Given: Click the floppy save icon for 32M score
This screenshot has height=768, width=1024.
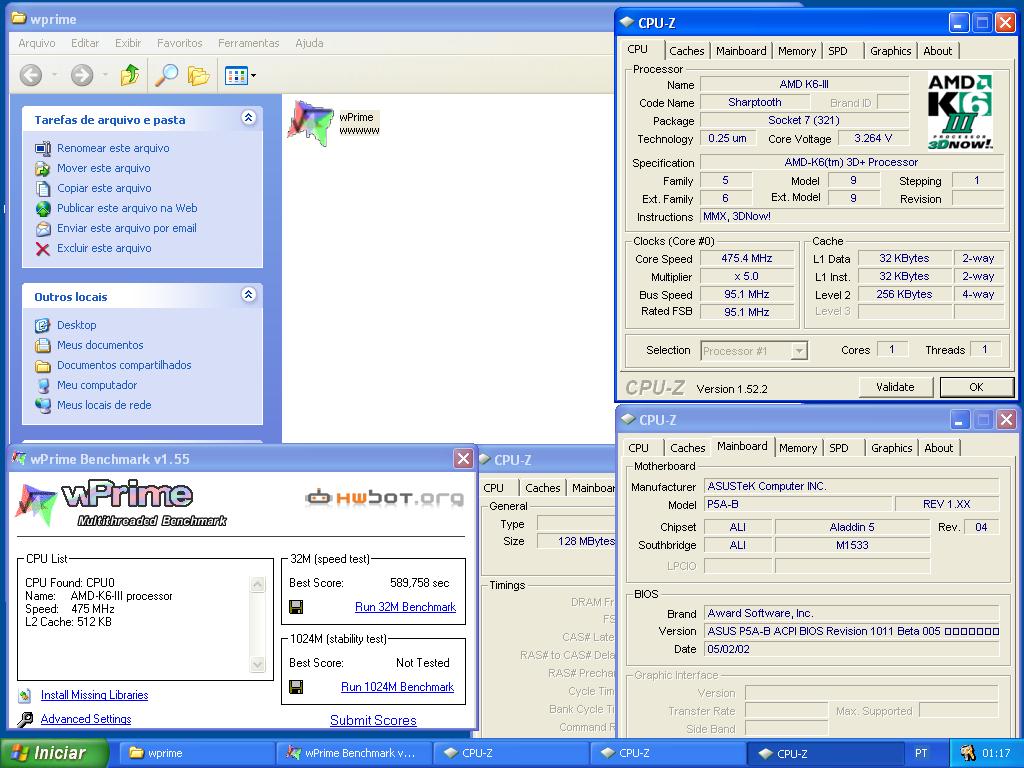Looking at the screenshot, I should (x=296, y=607).
